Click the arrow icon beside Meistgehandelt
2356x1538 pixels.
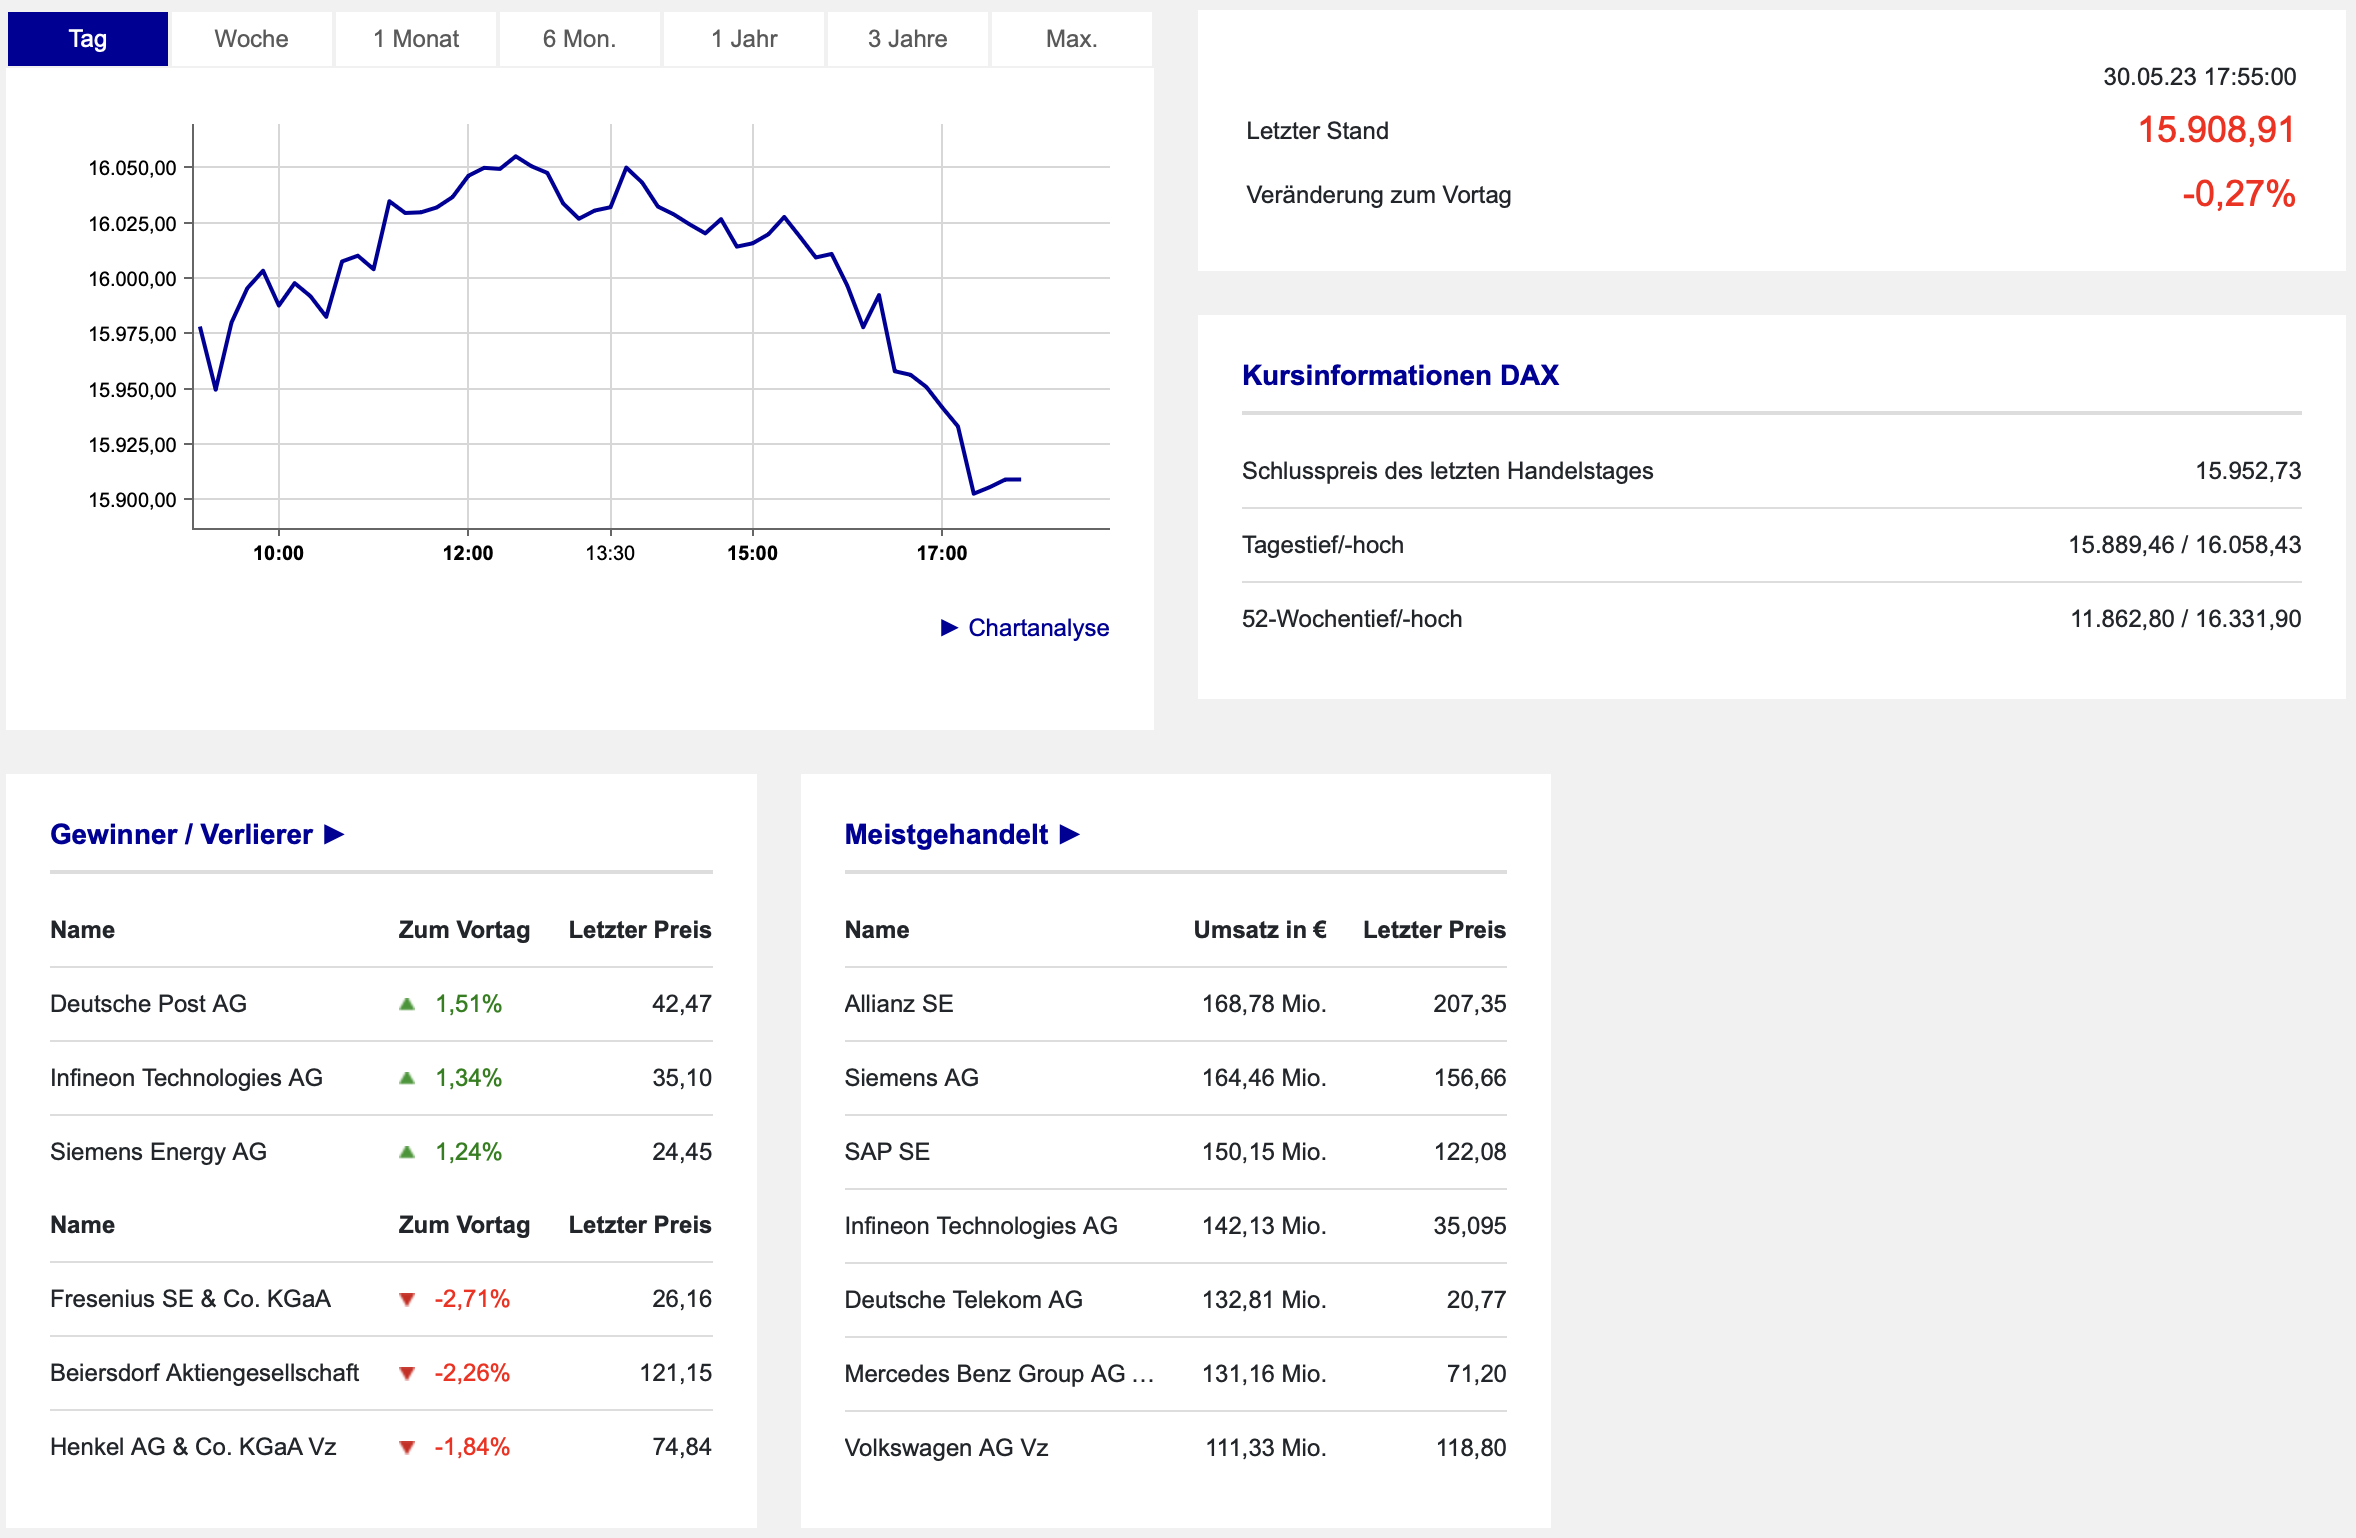(x=1069, y=834)
